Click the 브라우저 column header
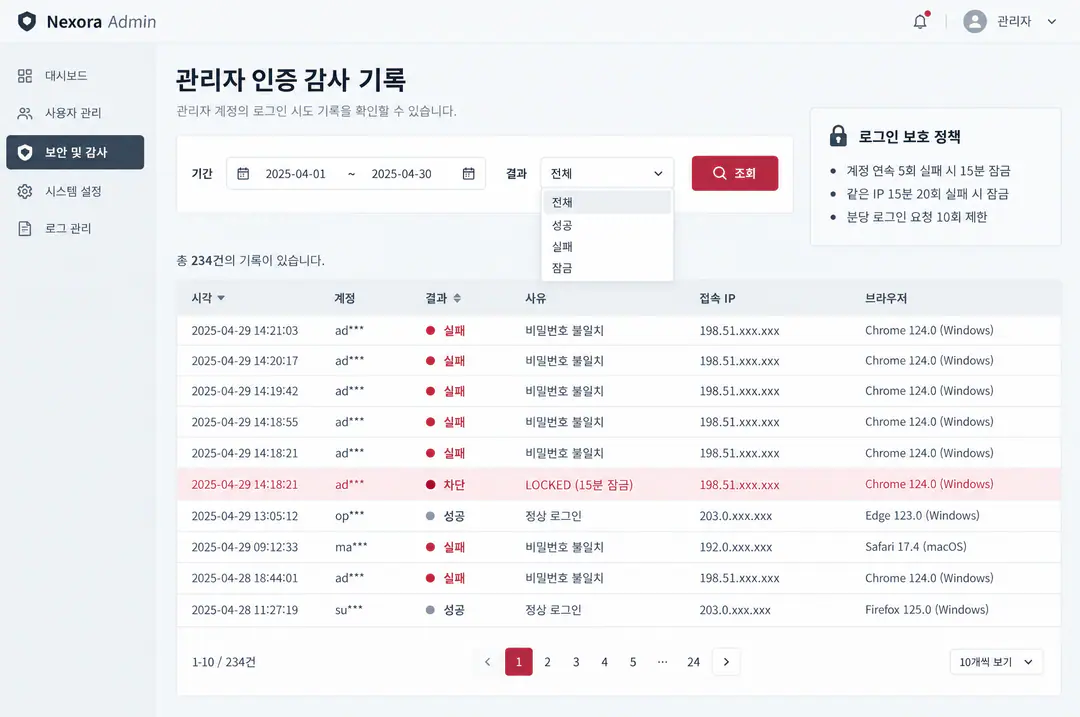 pyautogui.click(x=886, y=298)
